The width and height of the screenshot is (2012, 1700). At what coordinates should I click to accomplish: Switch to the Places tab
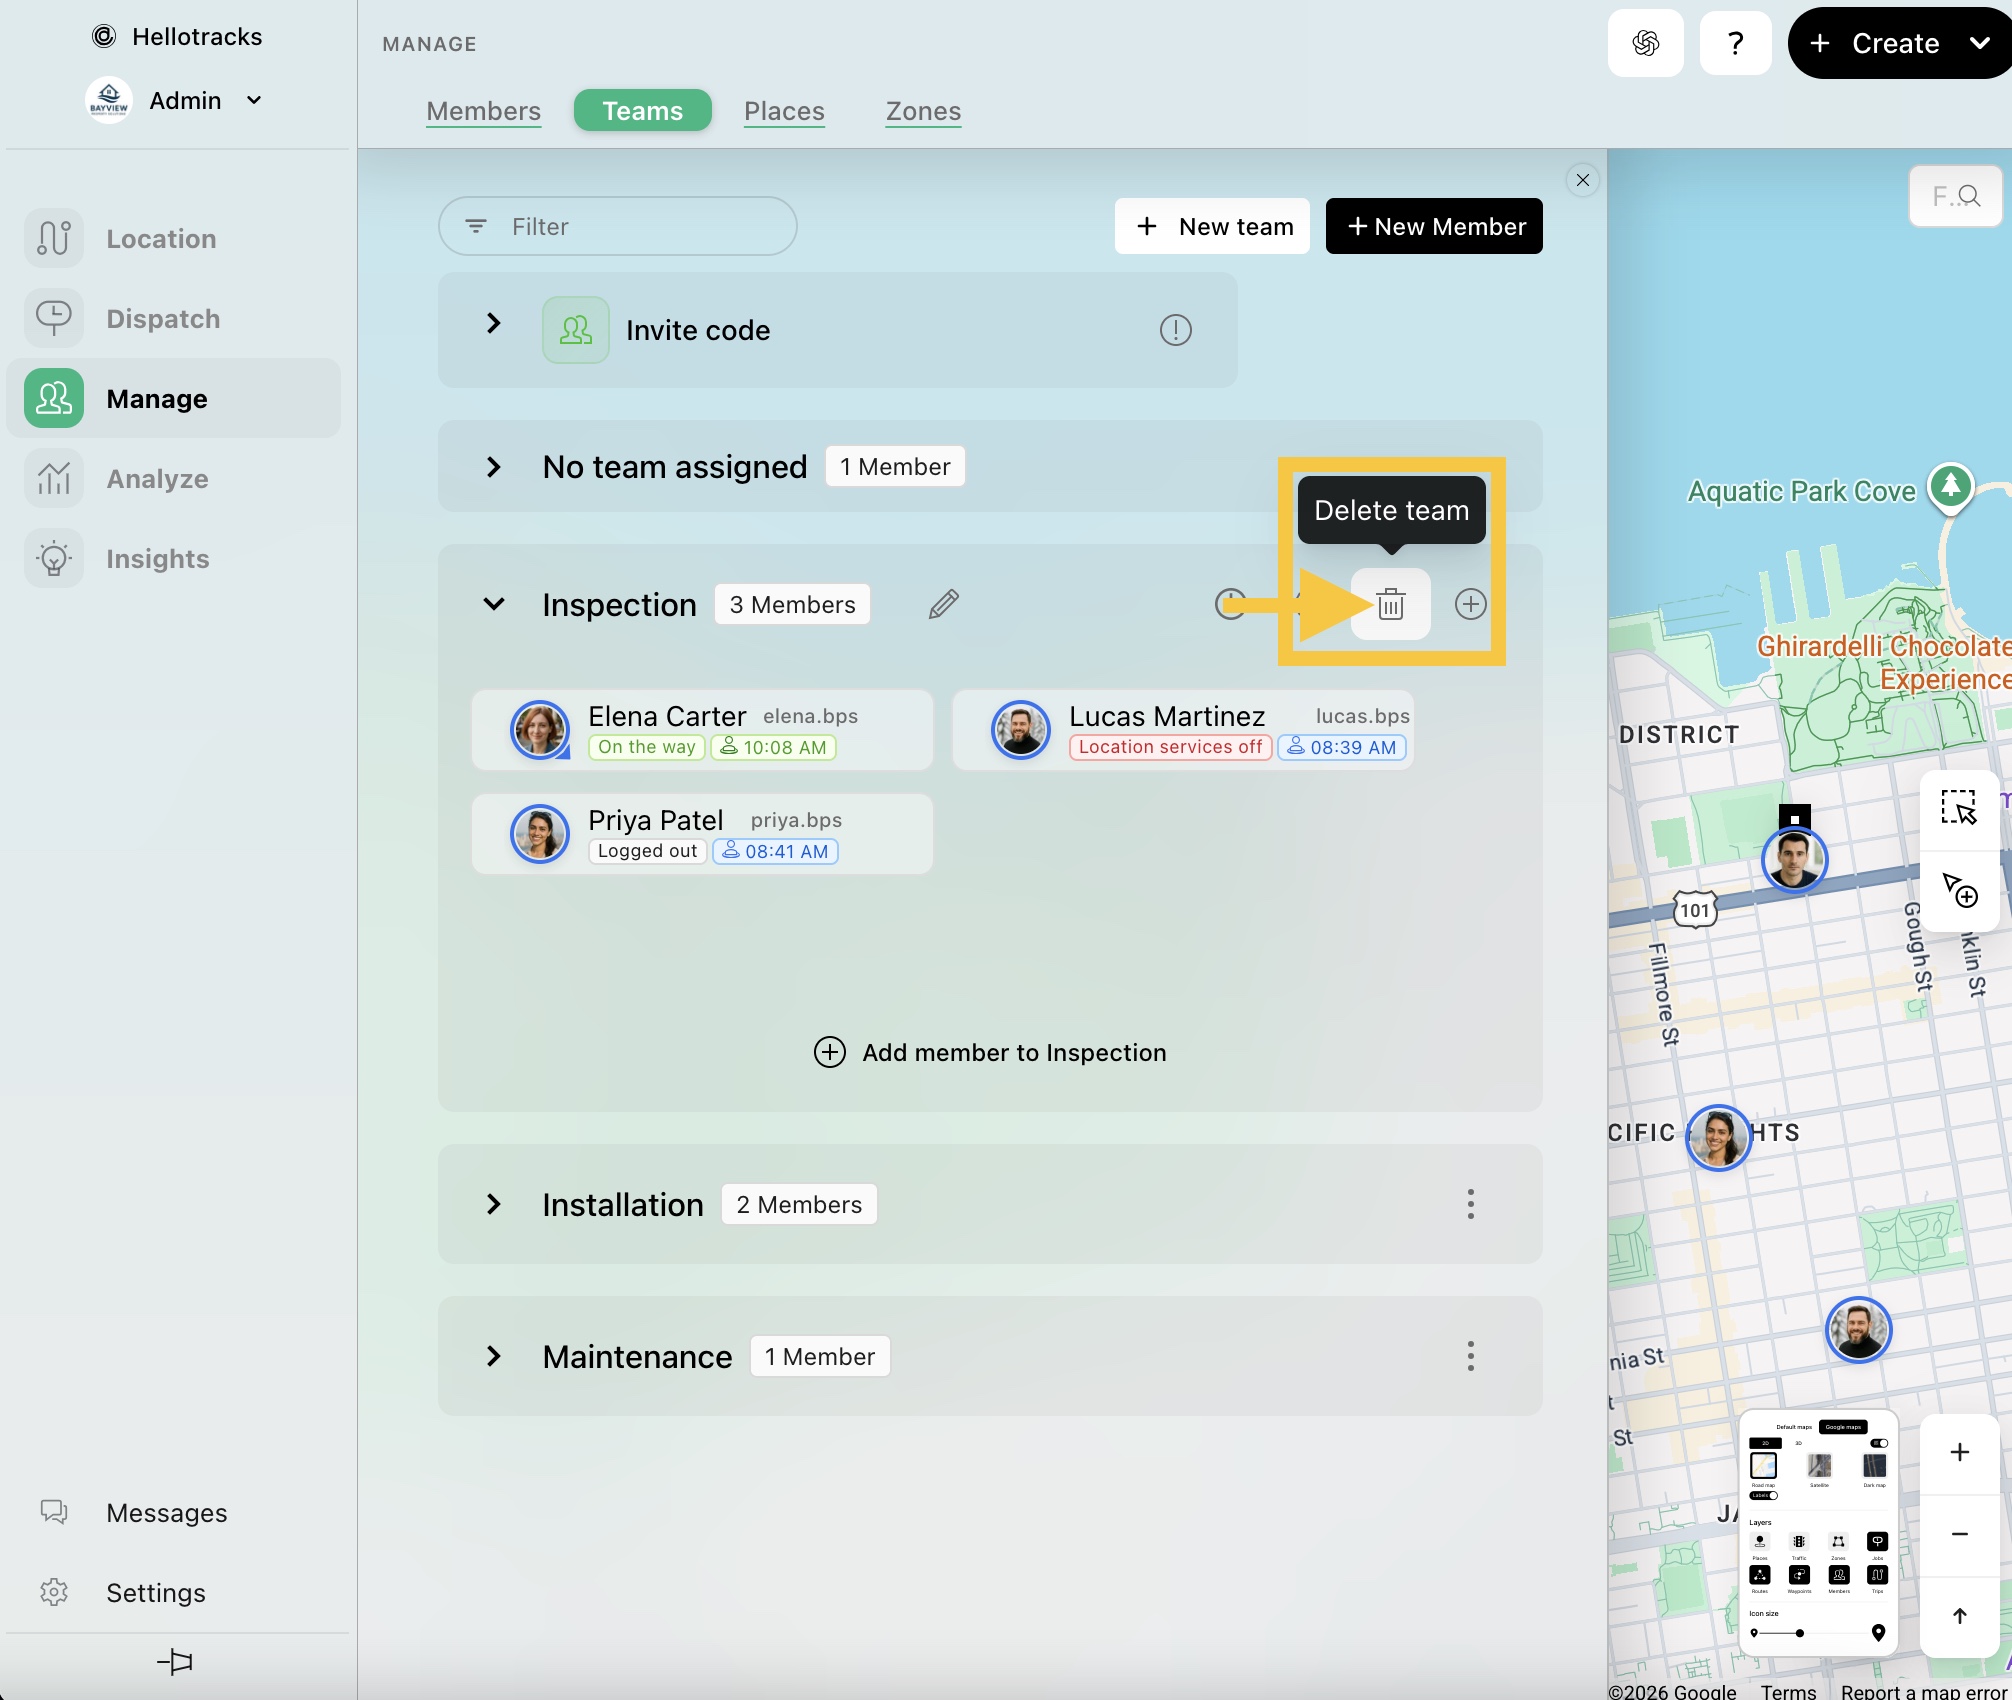click(x=784, y=111)
